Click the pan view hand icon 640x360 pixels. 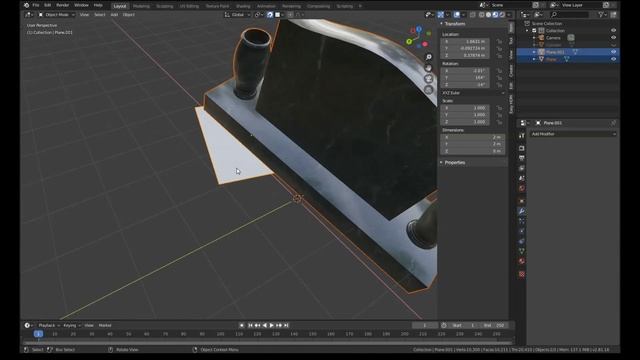429,68
